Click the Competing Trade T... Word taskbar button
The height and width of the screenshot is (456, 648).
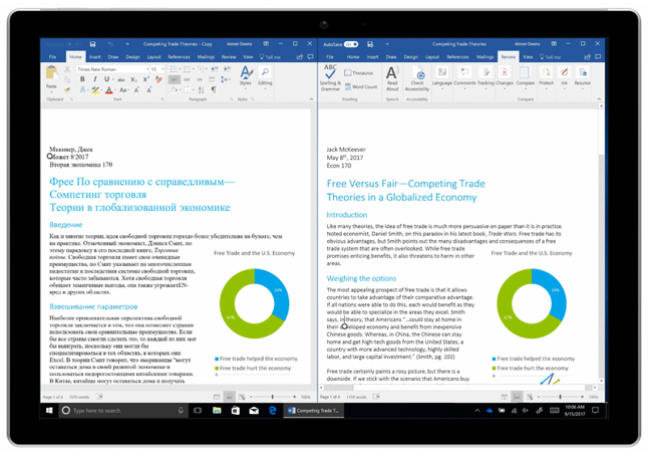pyautogui.click(x=314, y=411)
